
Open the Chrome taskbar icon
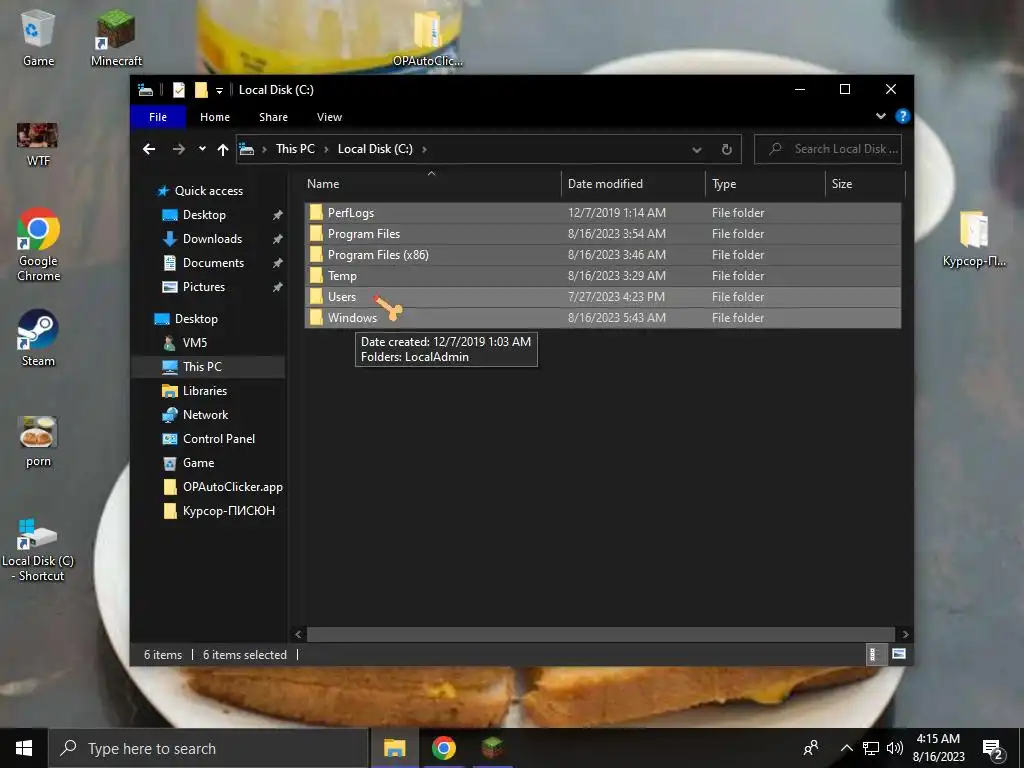pos(443,748)
